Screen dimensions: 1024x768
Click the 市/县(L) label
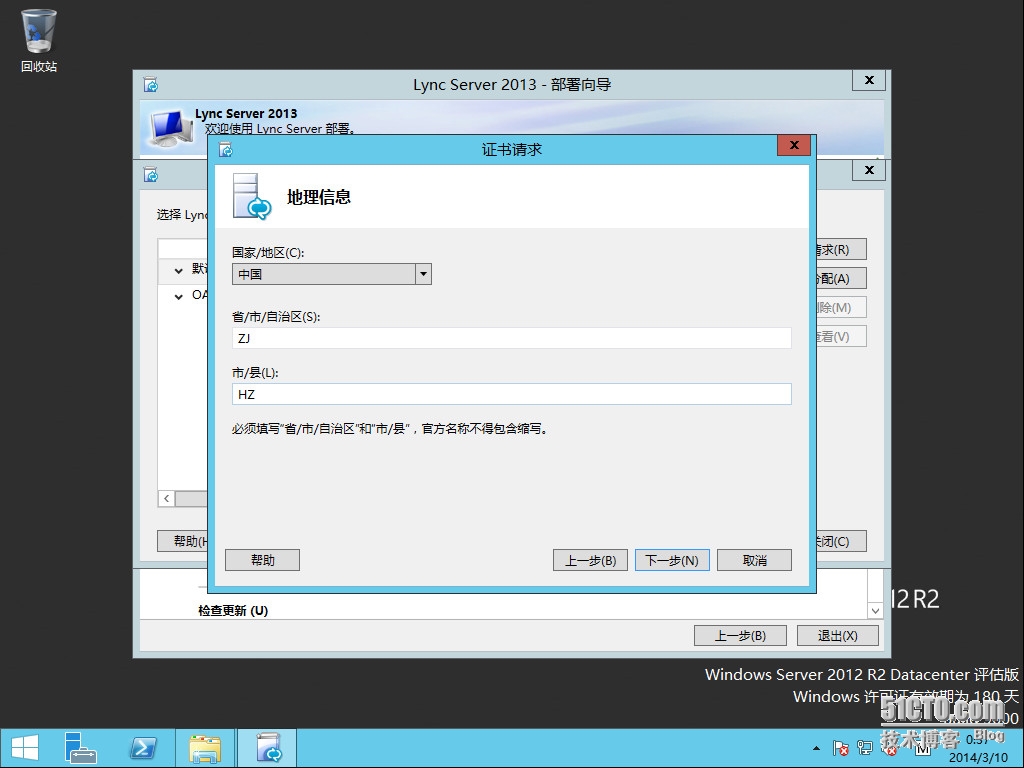[255, 373]
